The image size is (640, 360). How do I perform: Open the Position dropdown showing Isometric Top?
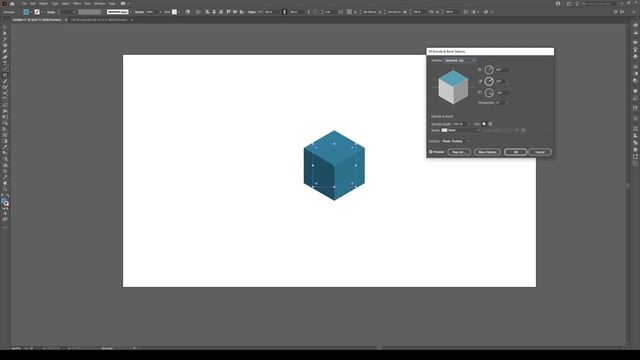pyautogui.click(x=460, y=60)
